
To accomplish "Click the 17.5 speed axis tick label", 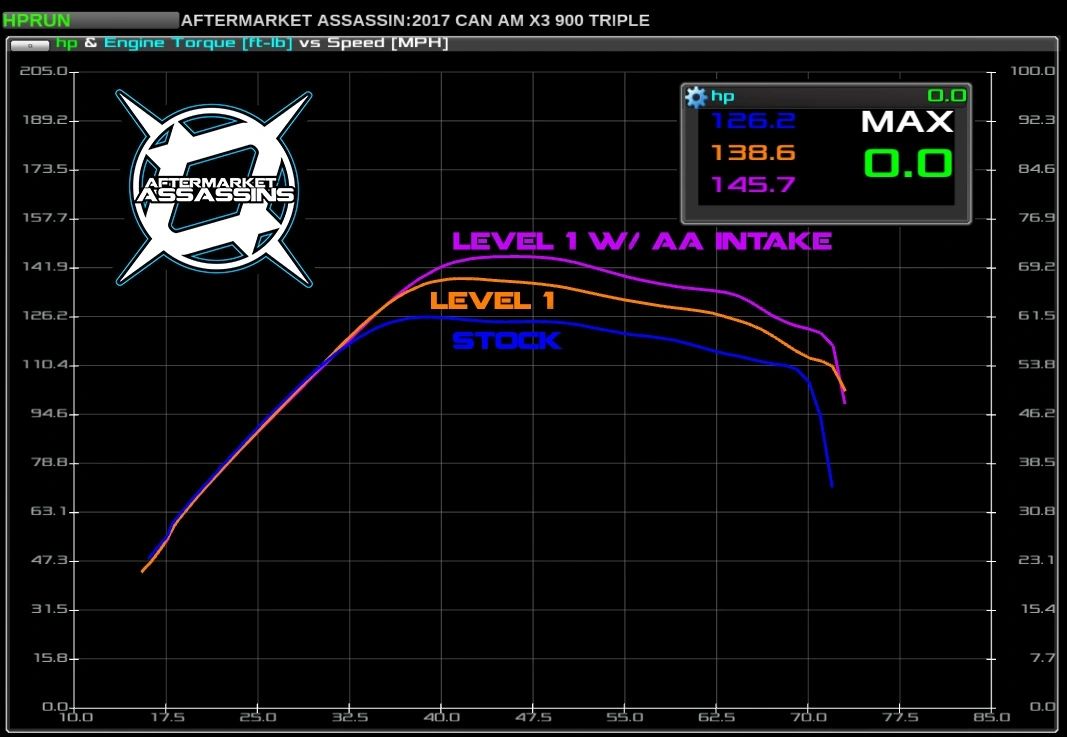I will (167, 717).
